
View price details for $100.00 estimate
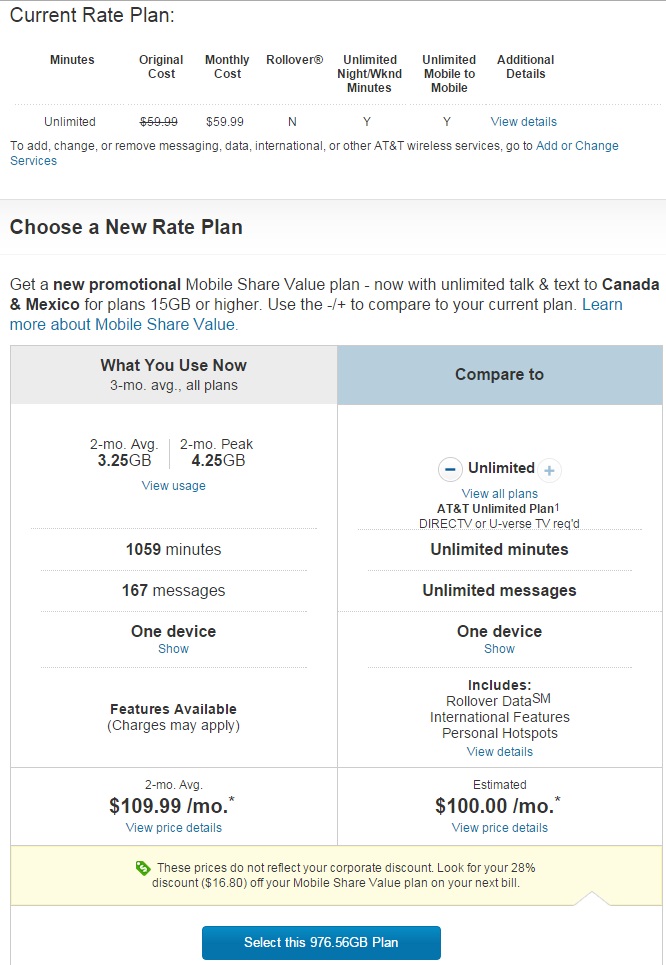(499, 828)
